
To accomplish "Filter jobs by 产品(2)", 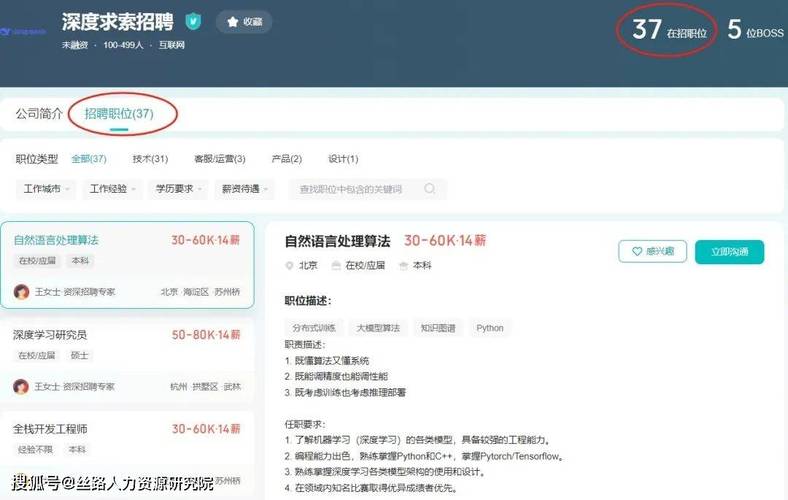I will click(286, 159).
